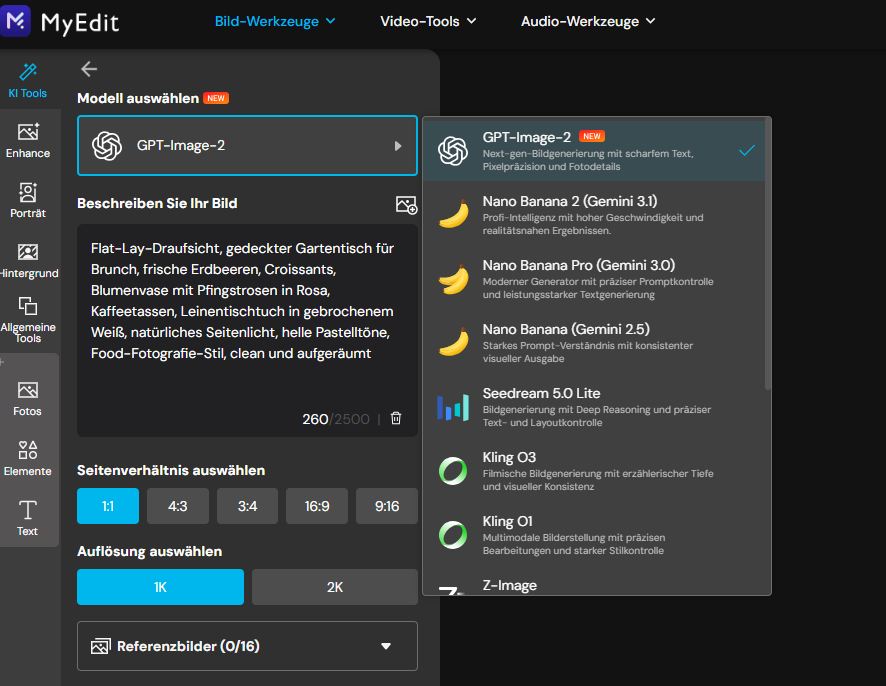The image size is (886, 686).
Task: Expand the Referenzbilder (0/16) section
Action: coord(247,646)
